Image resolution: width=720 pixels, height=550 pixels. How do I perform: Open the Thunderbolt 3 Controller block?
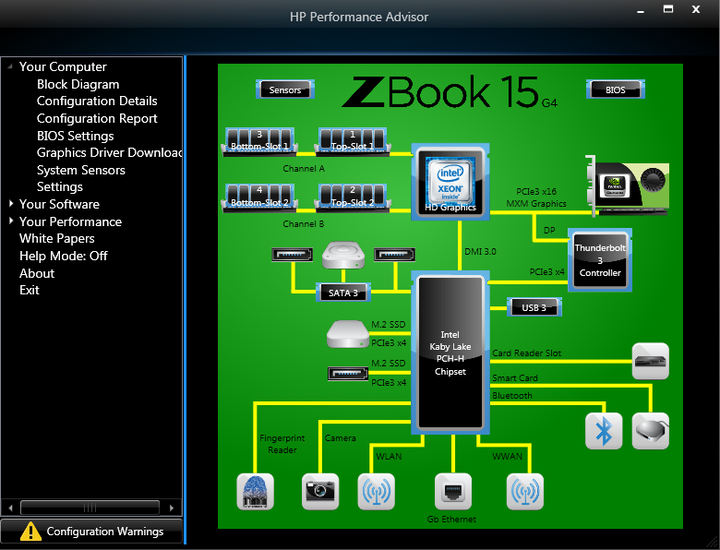coord(600,260)
